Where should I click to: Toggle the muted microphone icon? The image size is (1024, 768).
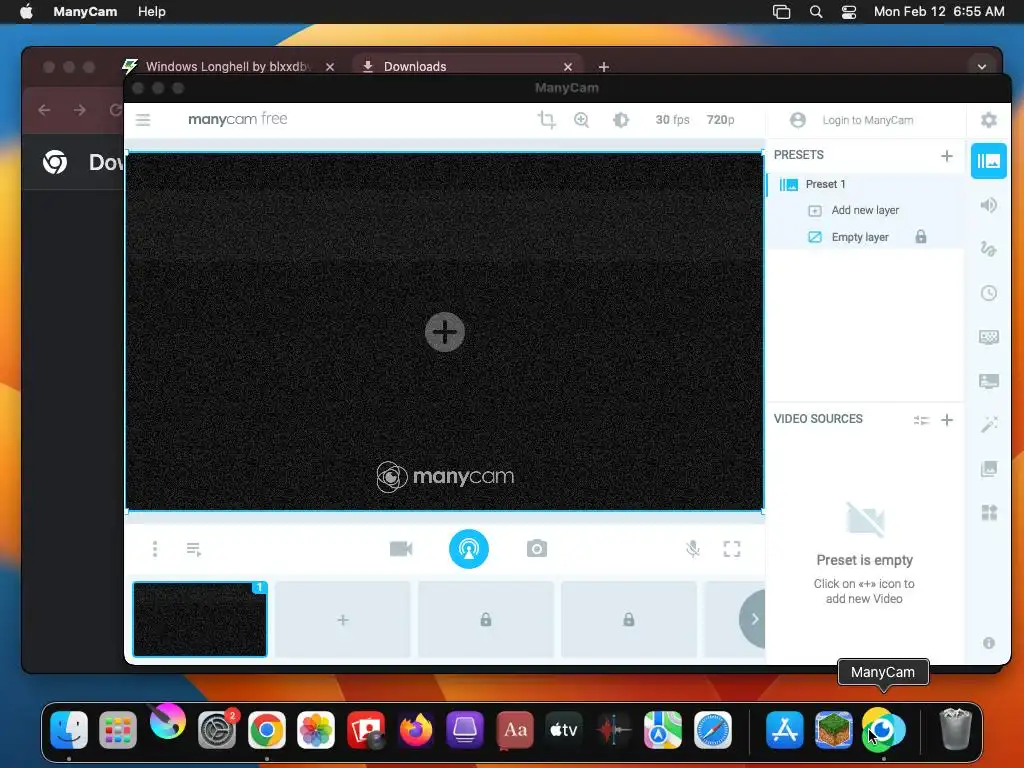(x=693, y=549)
